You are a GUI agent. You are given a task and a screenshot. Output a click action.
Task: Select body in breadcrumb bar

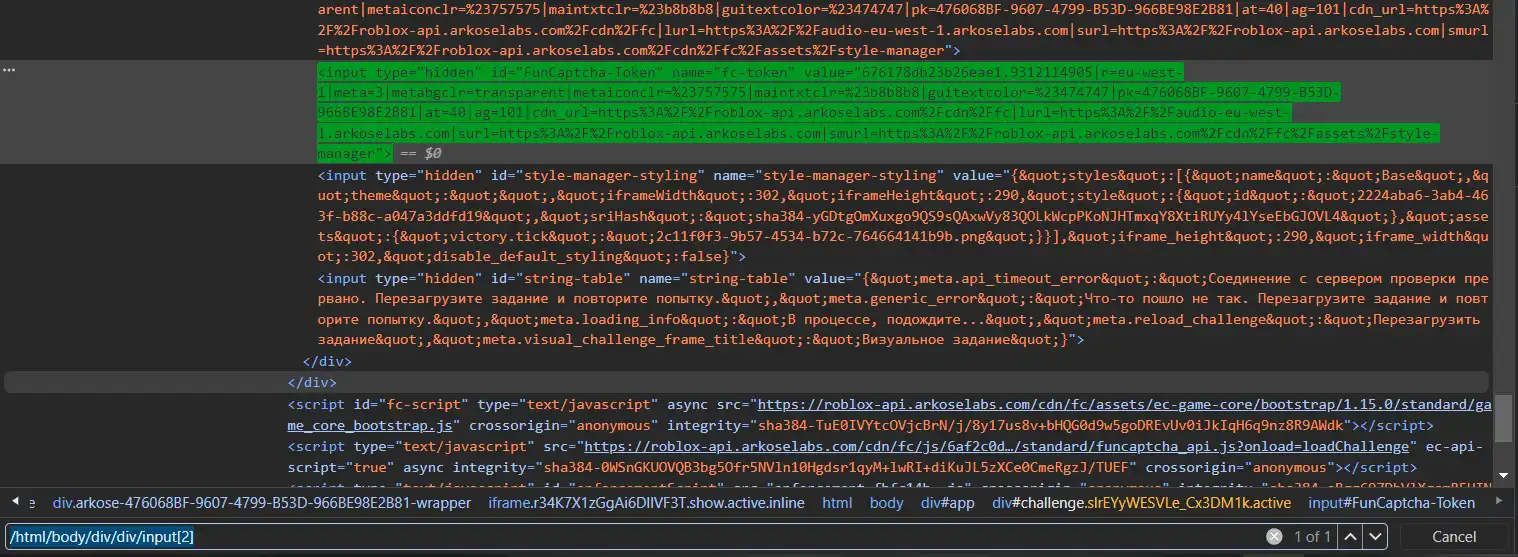(x=886, y=503)
